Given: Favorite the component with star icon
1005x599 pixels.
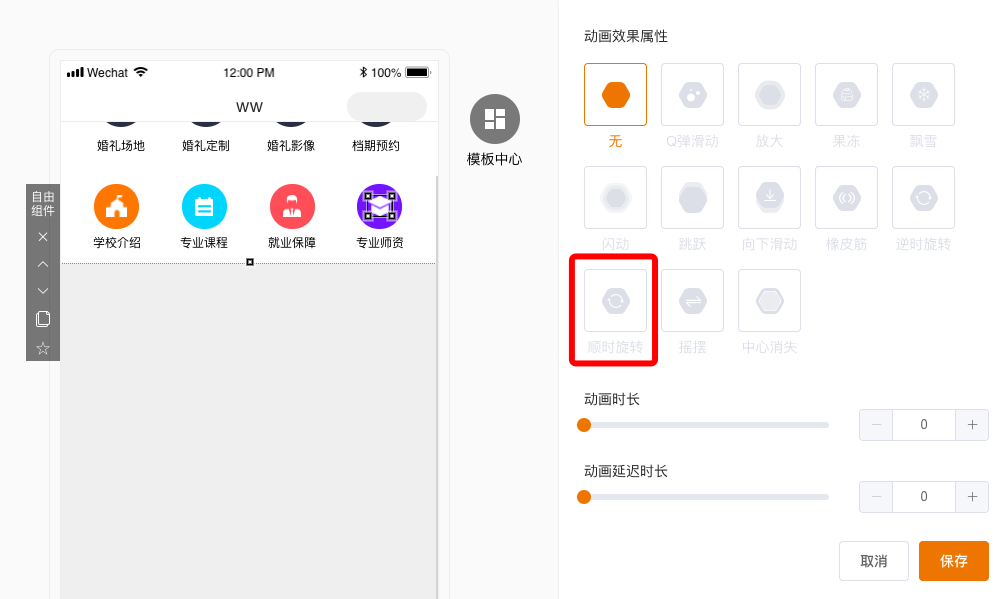Looking at the screenshot, I should [x=43, y=348].
